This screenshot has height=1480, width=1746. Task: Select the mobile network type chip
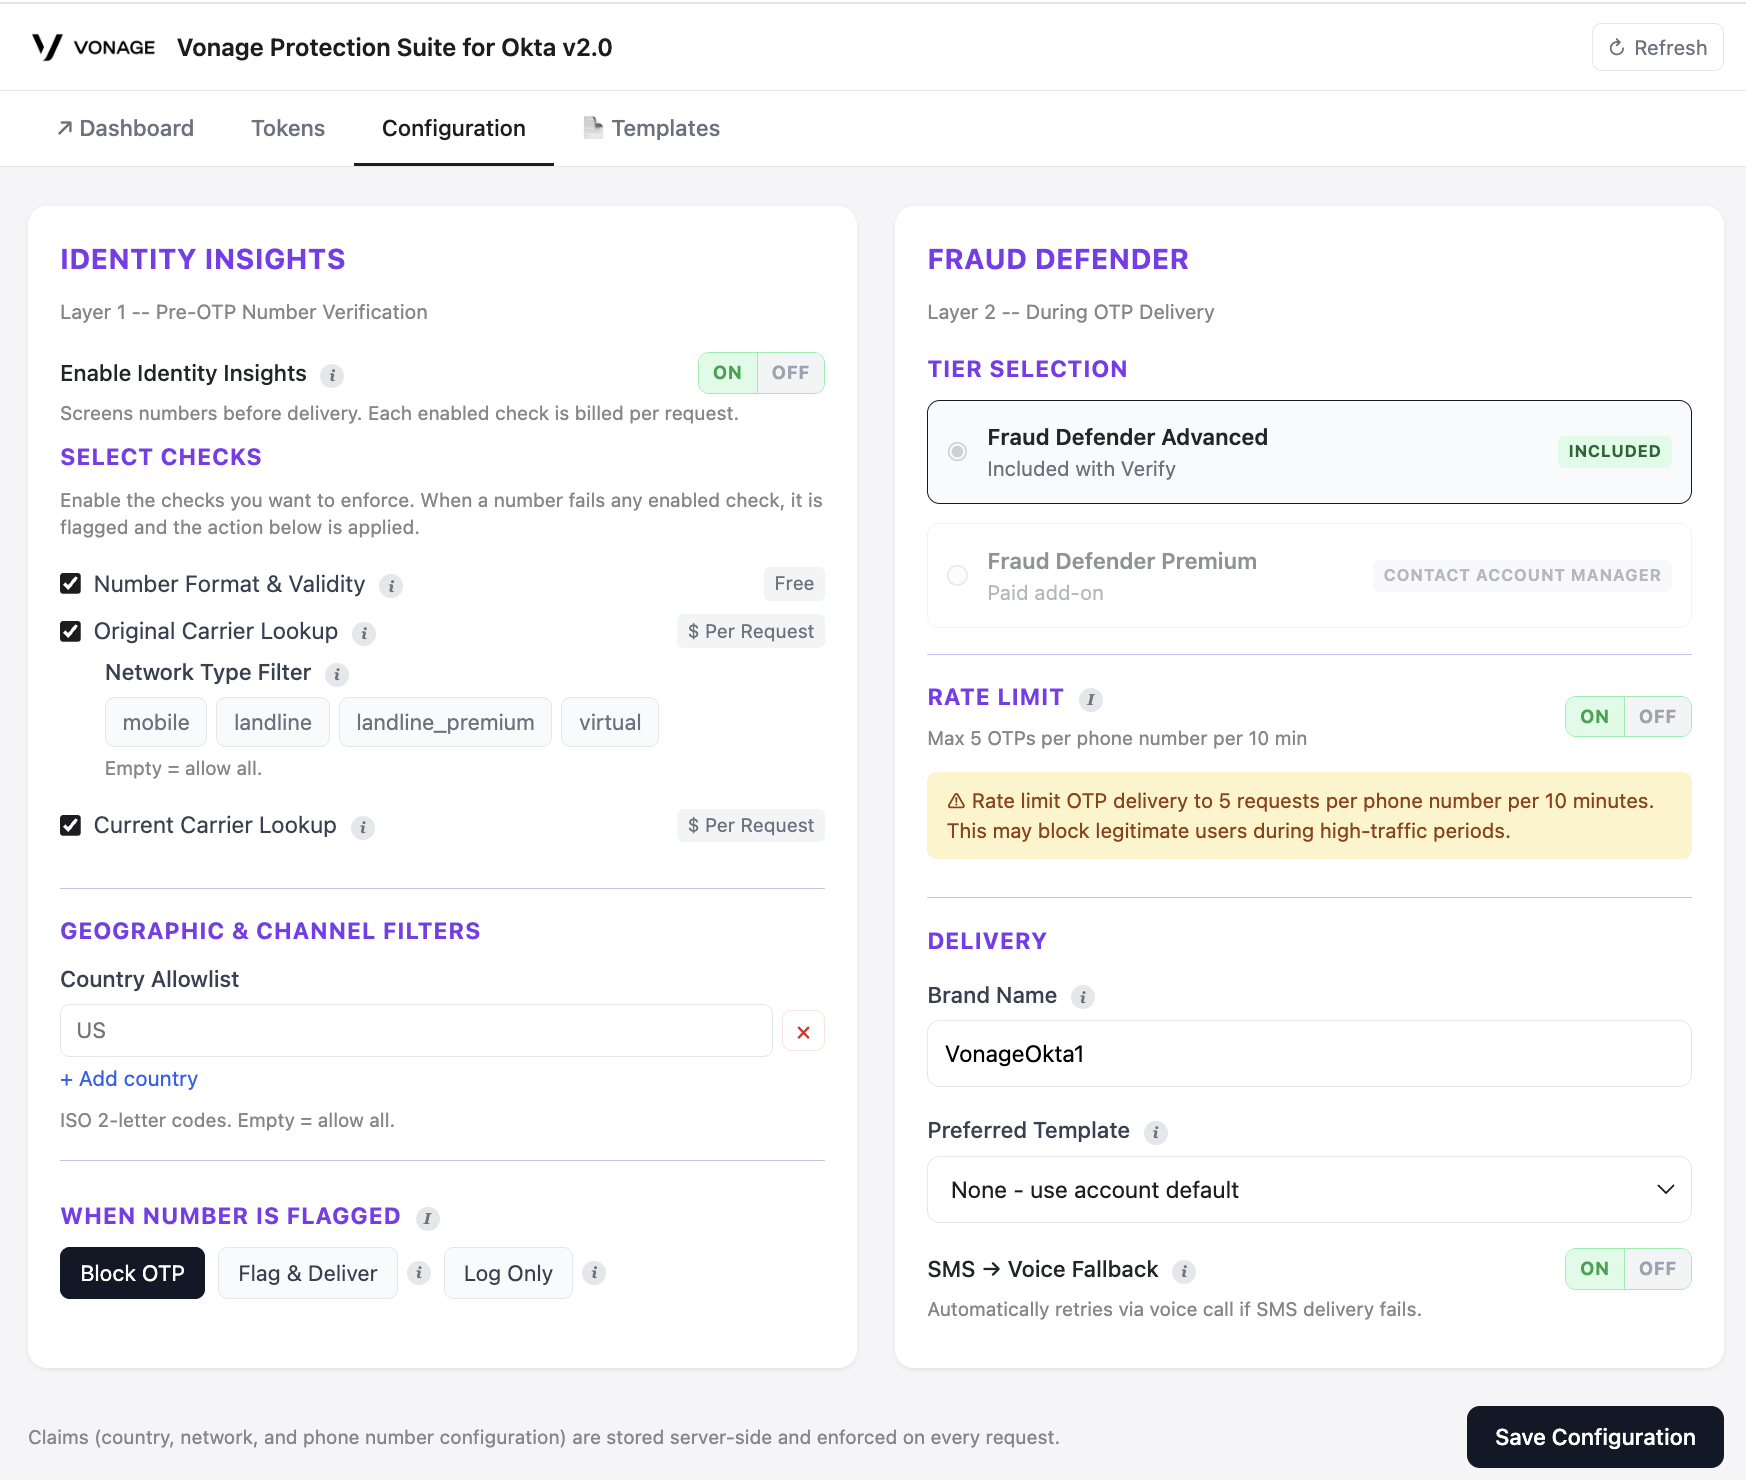[156, 722]
